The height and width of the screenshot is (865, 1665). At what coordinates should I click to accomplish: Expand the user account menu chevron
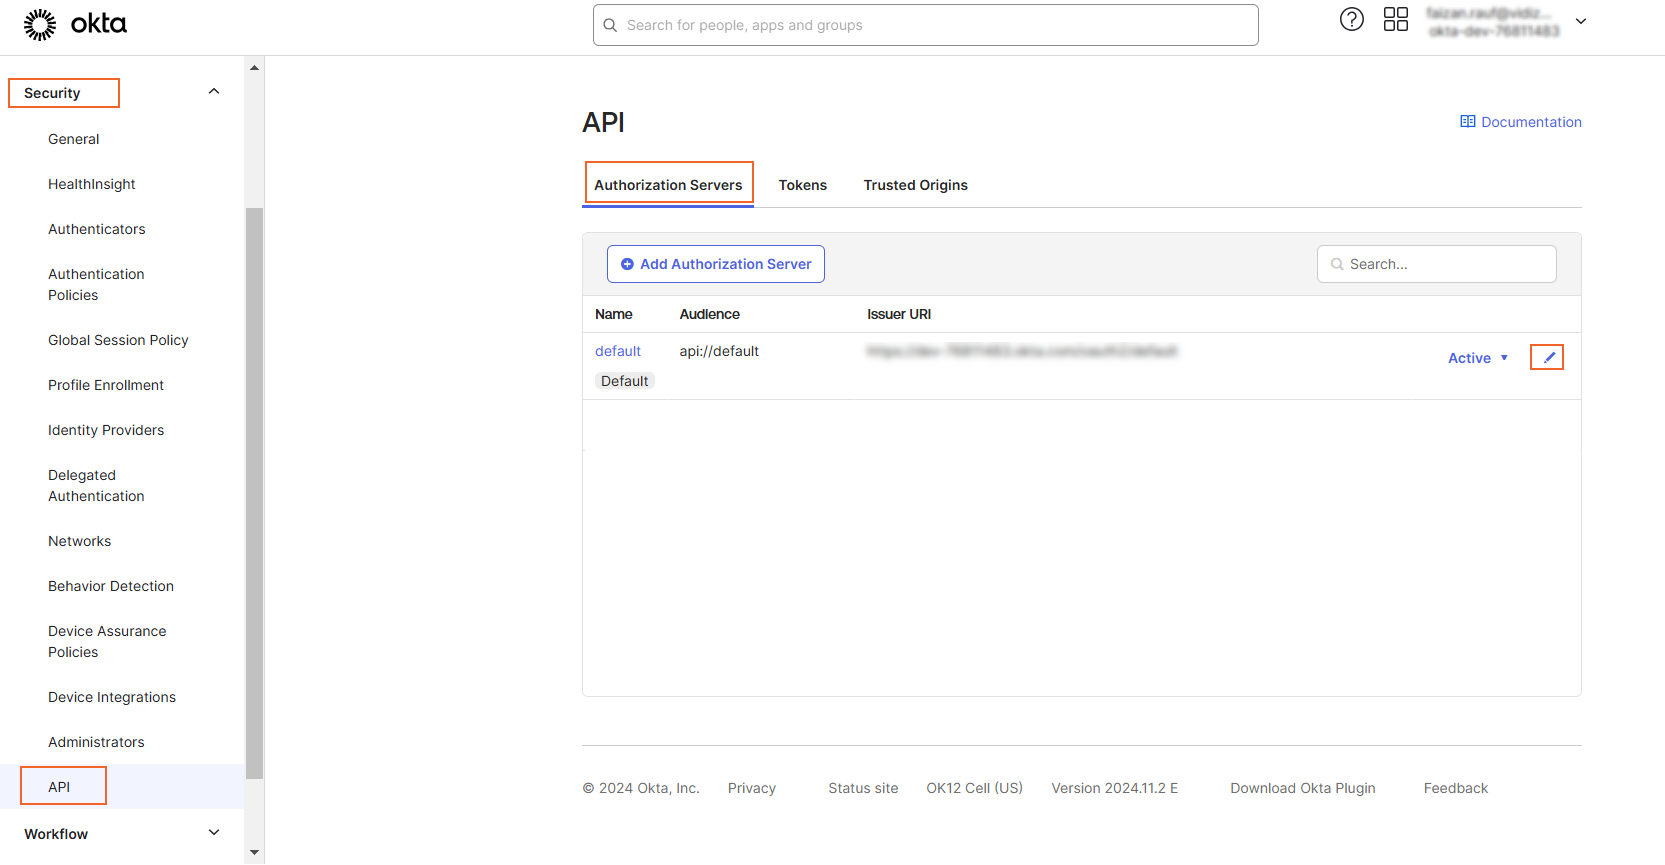pos(1581,21)
